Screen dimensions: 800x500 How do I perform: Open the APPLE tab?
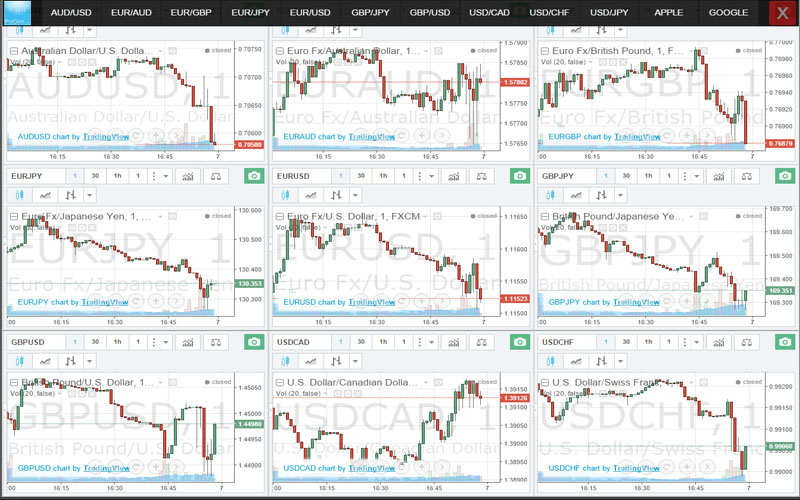(x=669, y=12)
